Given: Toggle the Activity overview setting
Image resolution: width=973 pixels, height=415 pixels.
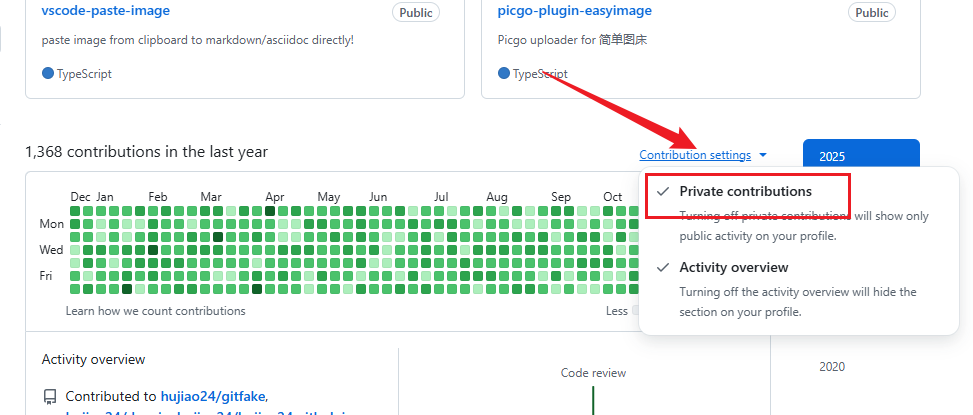Looking at the screenshot, I should click(733, 268).
